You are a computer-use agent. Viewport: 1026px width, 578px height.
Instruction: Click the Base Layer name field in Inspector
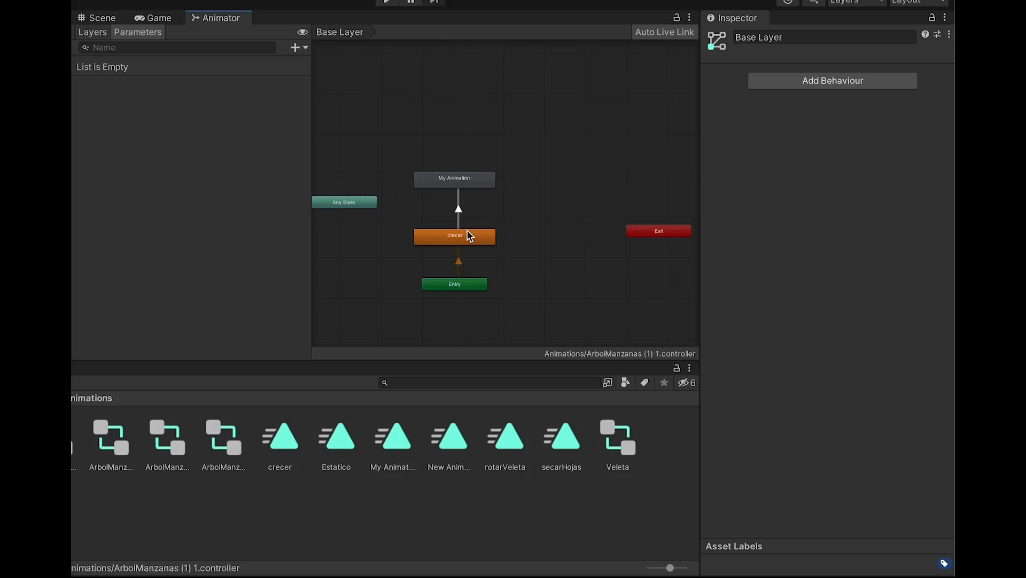pyautogui.click(x=824, y=37)
